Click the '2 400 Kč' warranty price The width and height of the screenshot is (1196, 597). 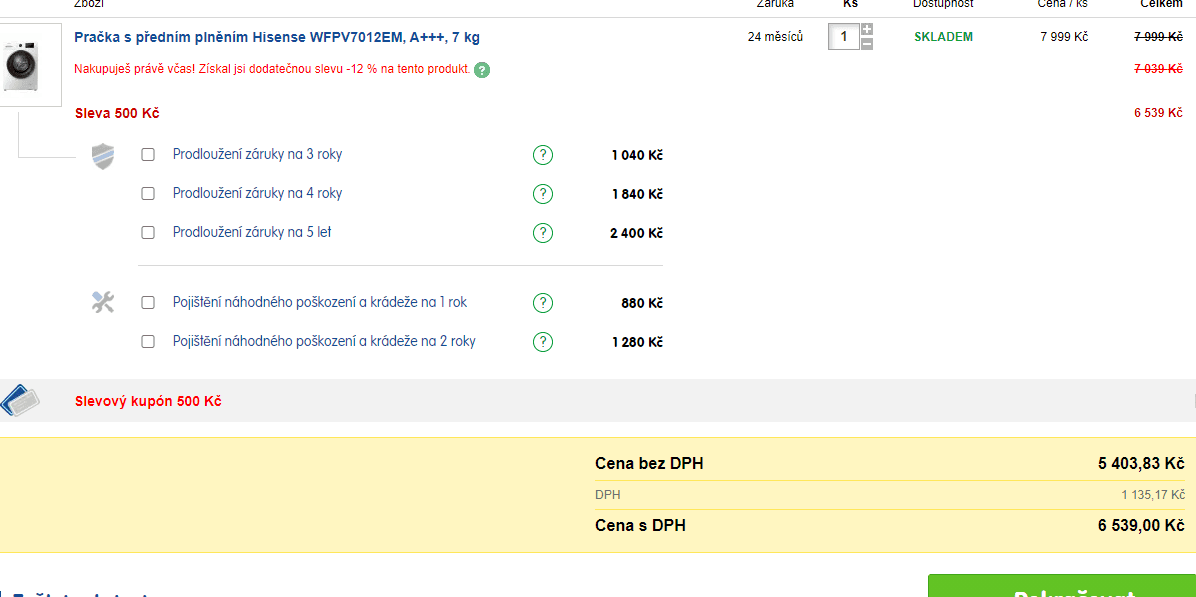click(636, 233)
